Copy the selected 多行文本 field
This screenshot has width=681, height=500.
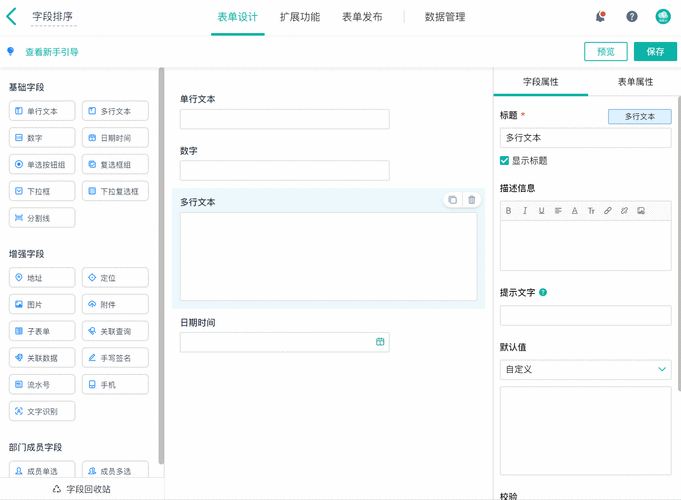coord(452,200)
